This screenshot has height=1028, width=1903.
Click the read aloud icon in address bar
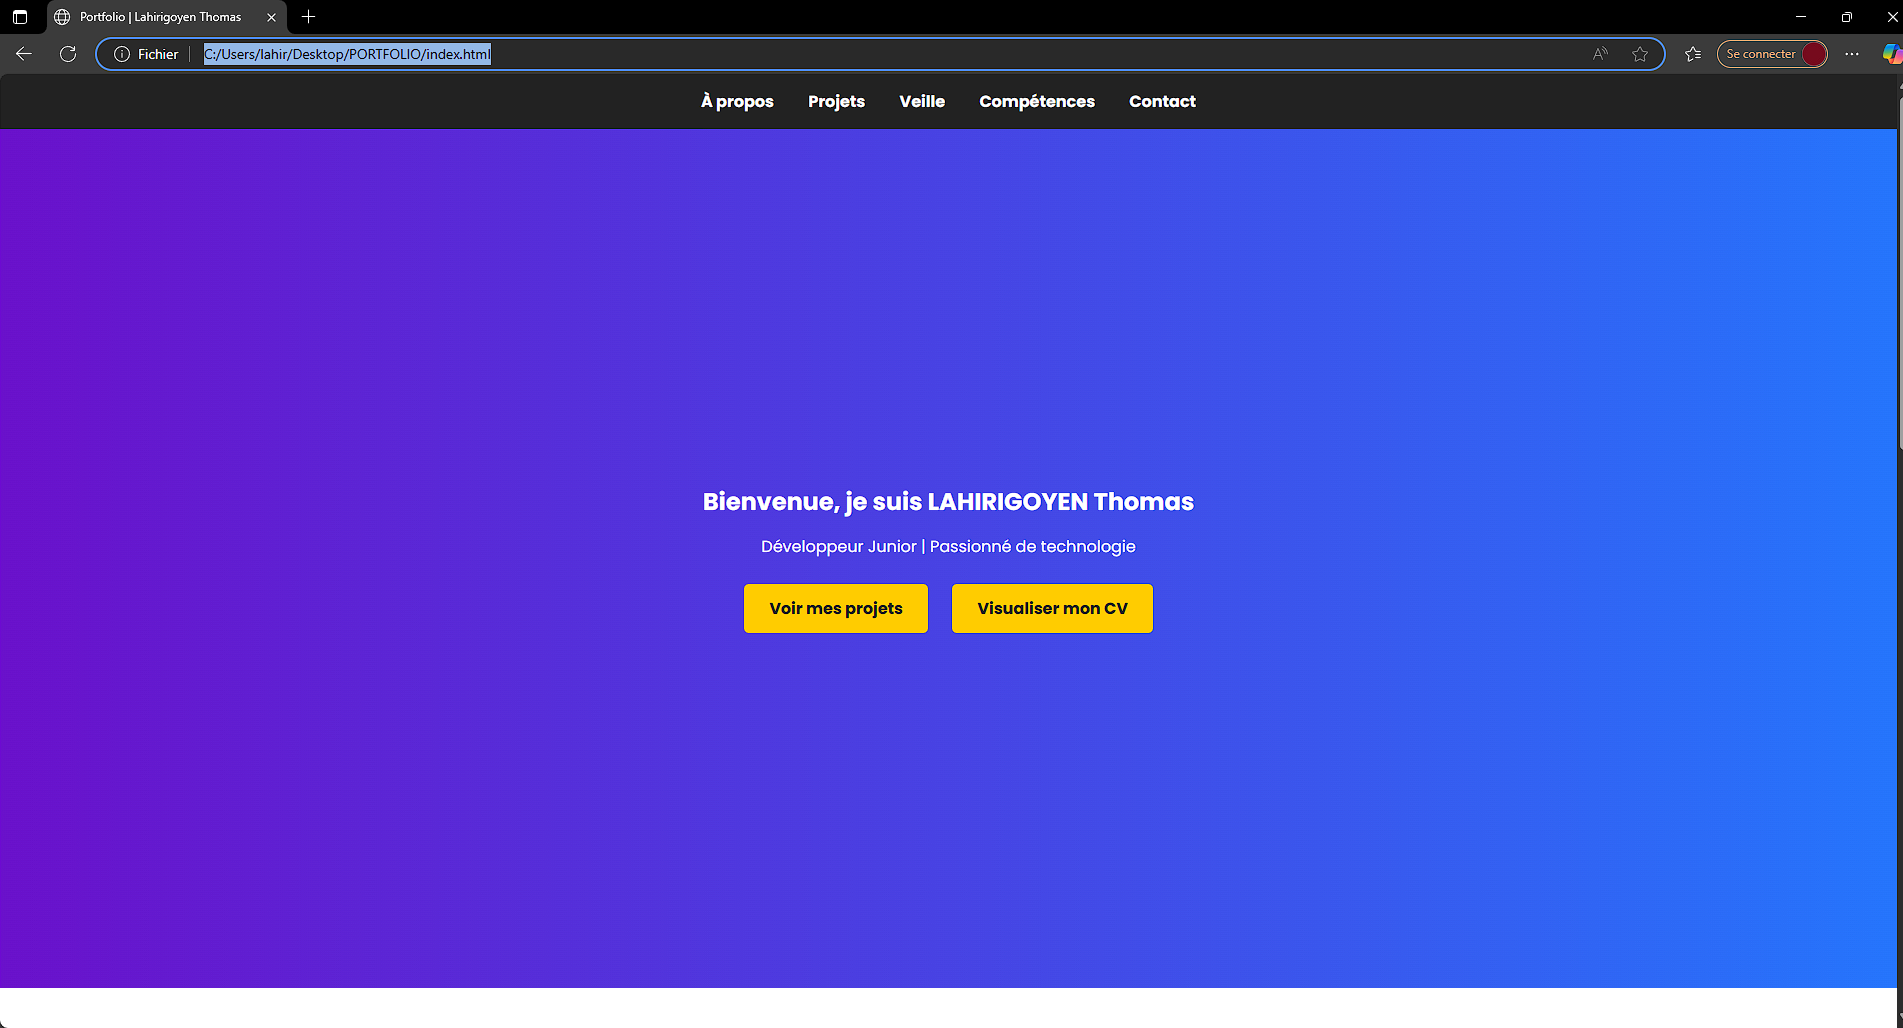pos(1600,54)
